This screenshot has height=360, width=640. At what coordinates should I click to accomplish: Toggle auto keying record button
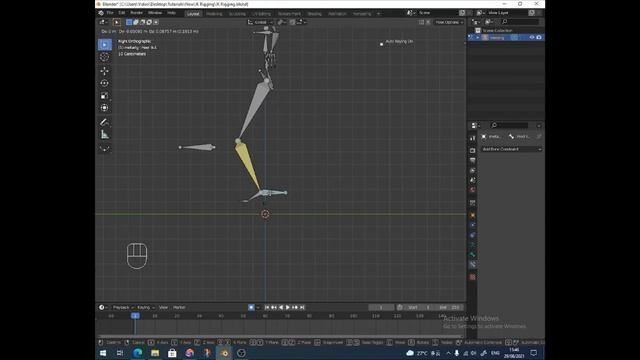pos(251,307)
